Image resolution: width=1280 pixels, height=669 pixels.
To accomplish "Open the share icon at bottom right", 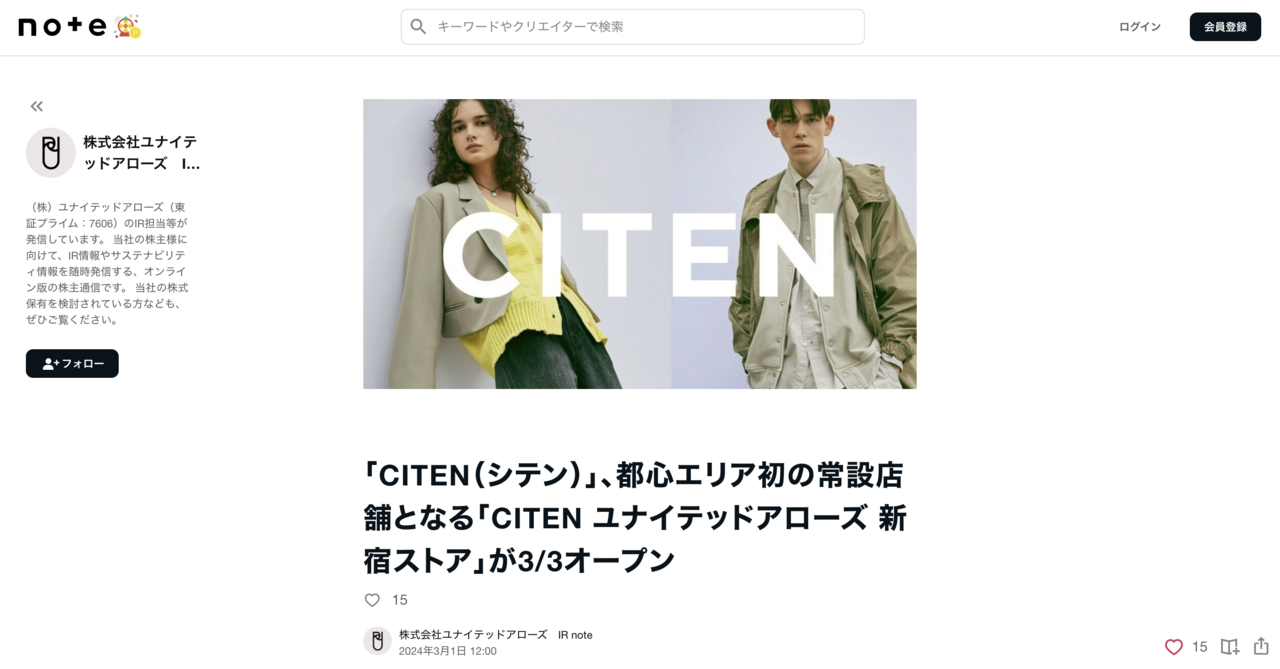I will [1261, 647].
